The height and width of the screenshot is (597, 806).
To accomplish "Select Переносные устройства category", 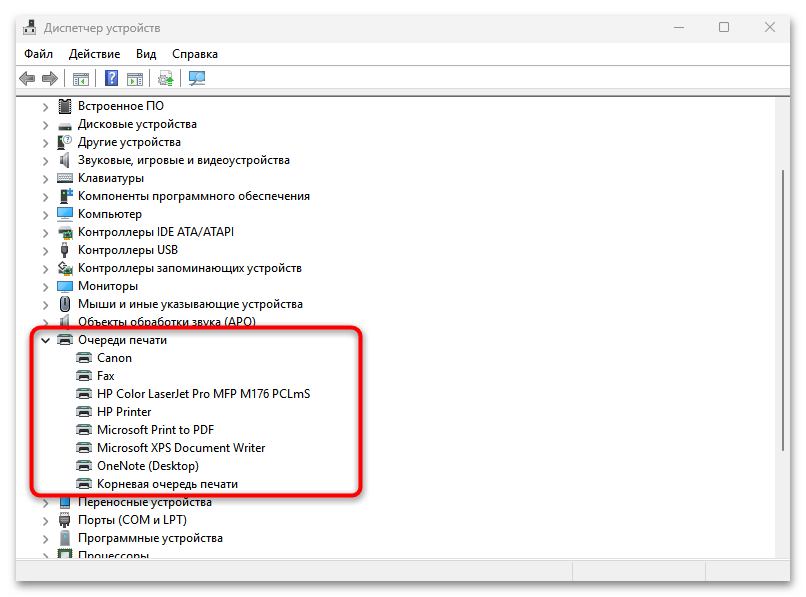I will (x=145, y=502).
